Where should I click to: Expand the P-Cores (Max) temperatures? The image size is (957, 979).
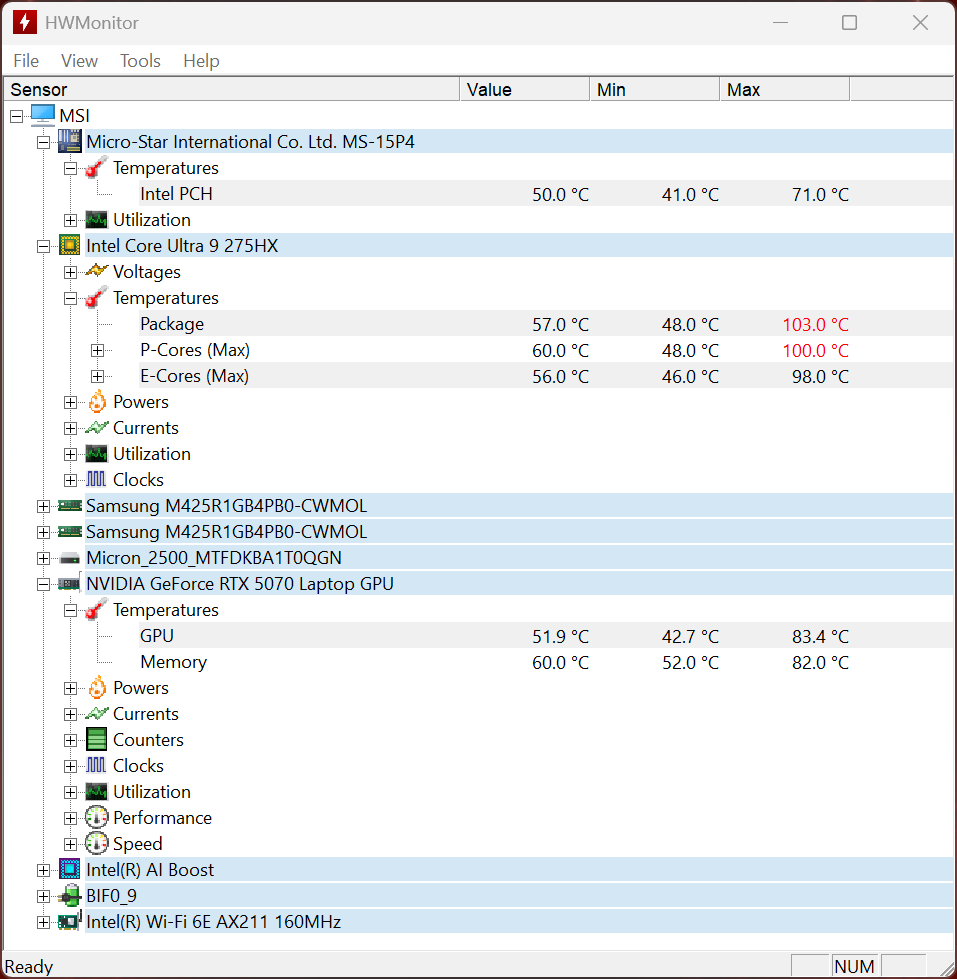click(97, 350)
